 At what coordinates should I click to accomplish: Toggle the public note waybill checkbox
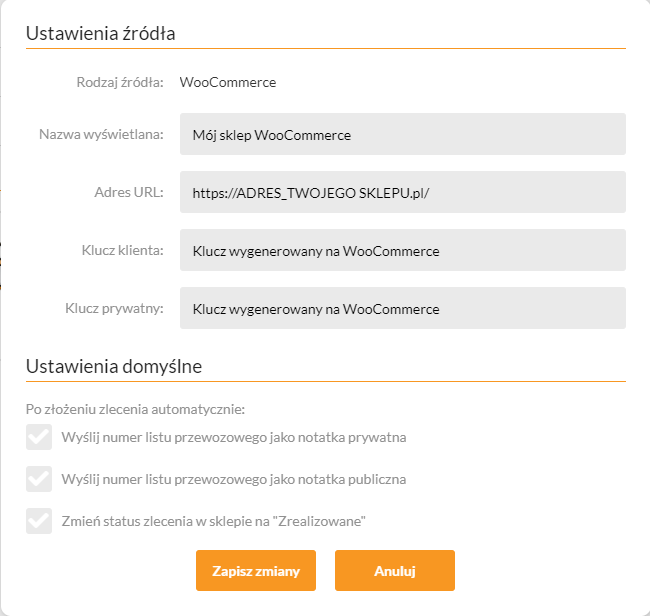39,479
